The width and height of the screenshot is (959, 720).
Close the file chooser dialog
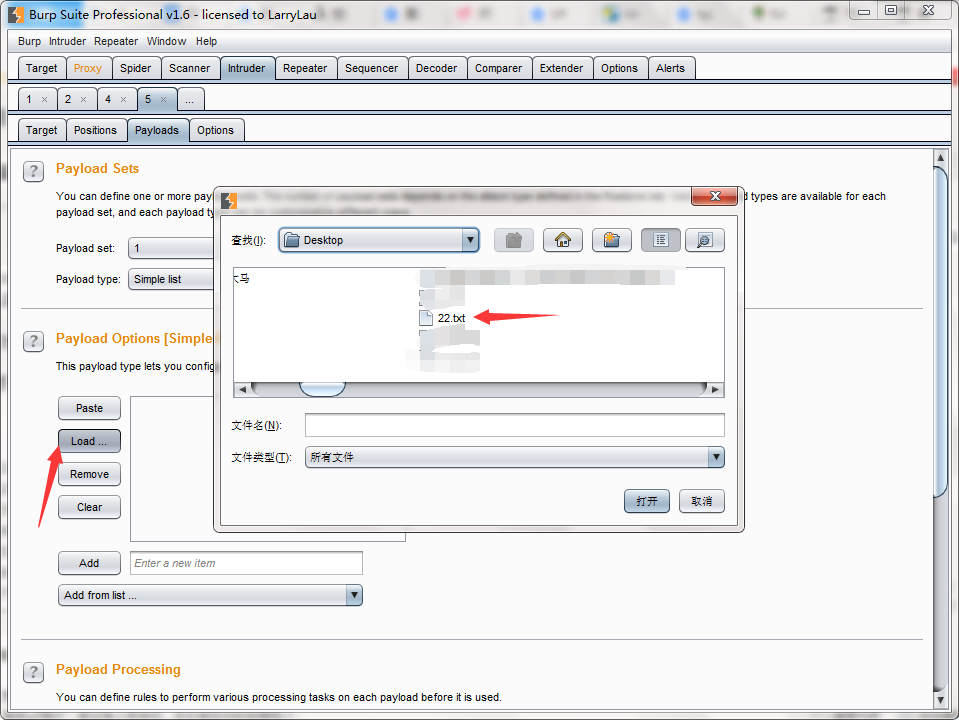tap(714, 196)
